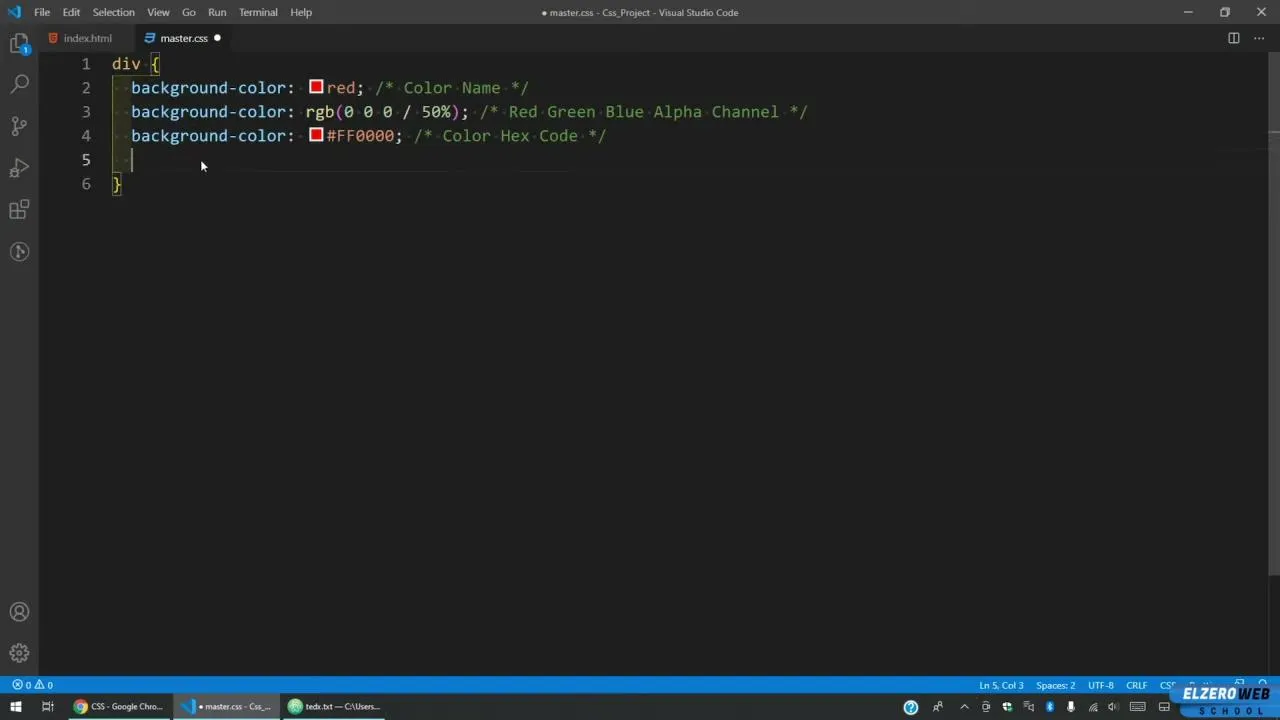Switch to CSS - Google Chrome taskbar window
Image resolution: width=1280 pixels, height=720 pixels.
tap(118, 707)
